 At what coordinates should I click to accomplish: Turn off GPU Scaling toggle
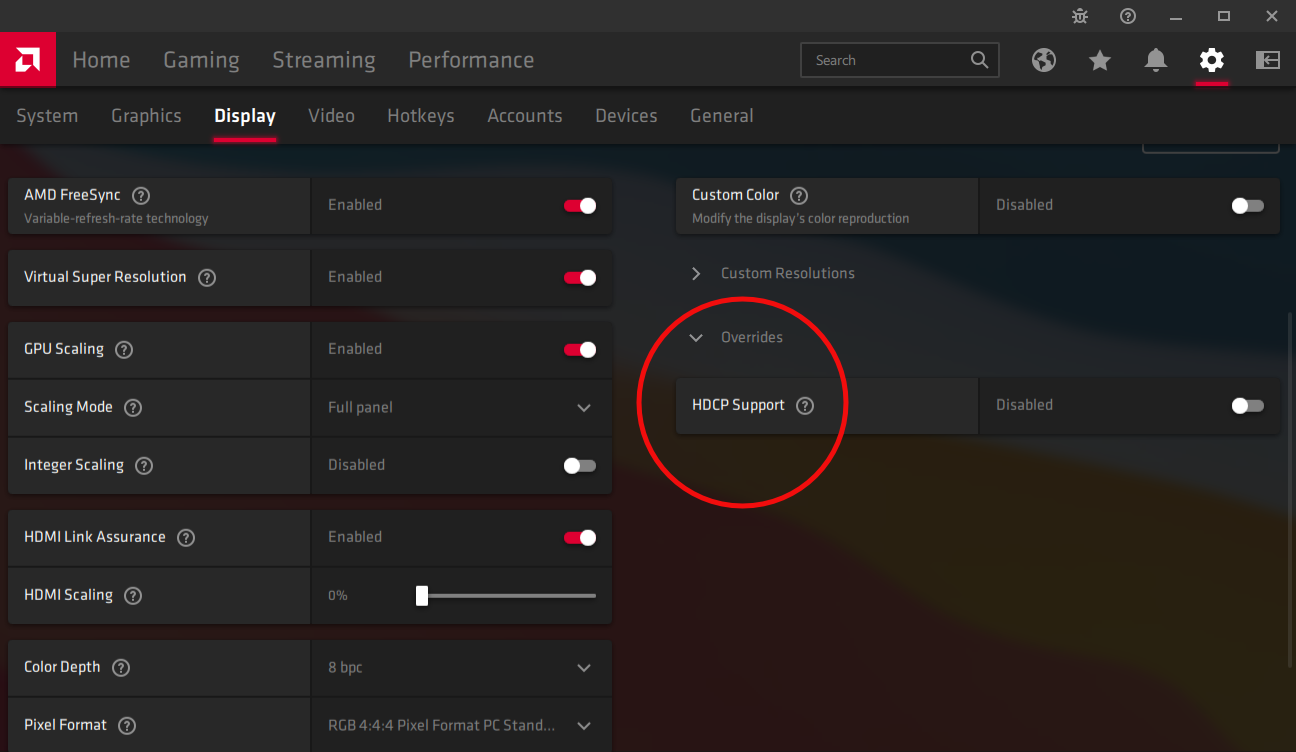[x=580, y=349]
